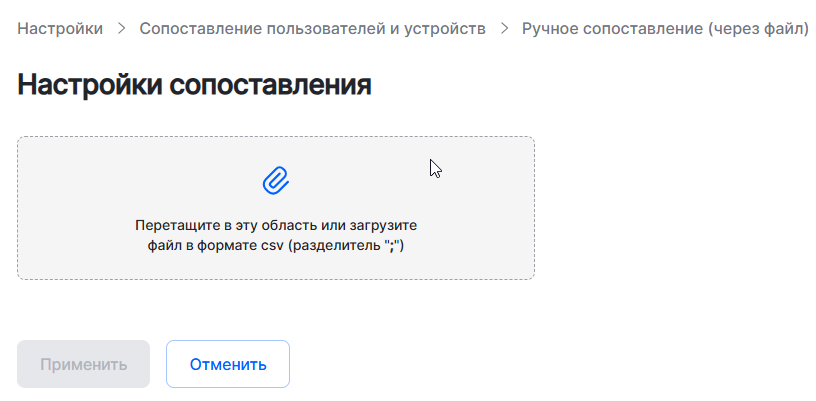Click the second breadcrumb chevron separator
The height and width of the screenshot is (401, 816).
pos(504,29)
